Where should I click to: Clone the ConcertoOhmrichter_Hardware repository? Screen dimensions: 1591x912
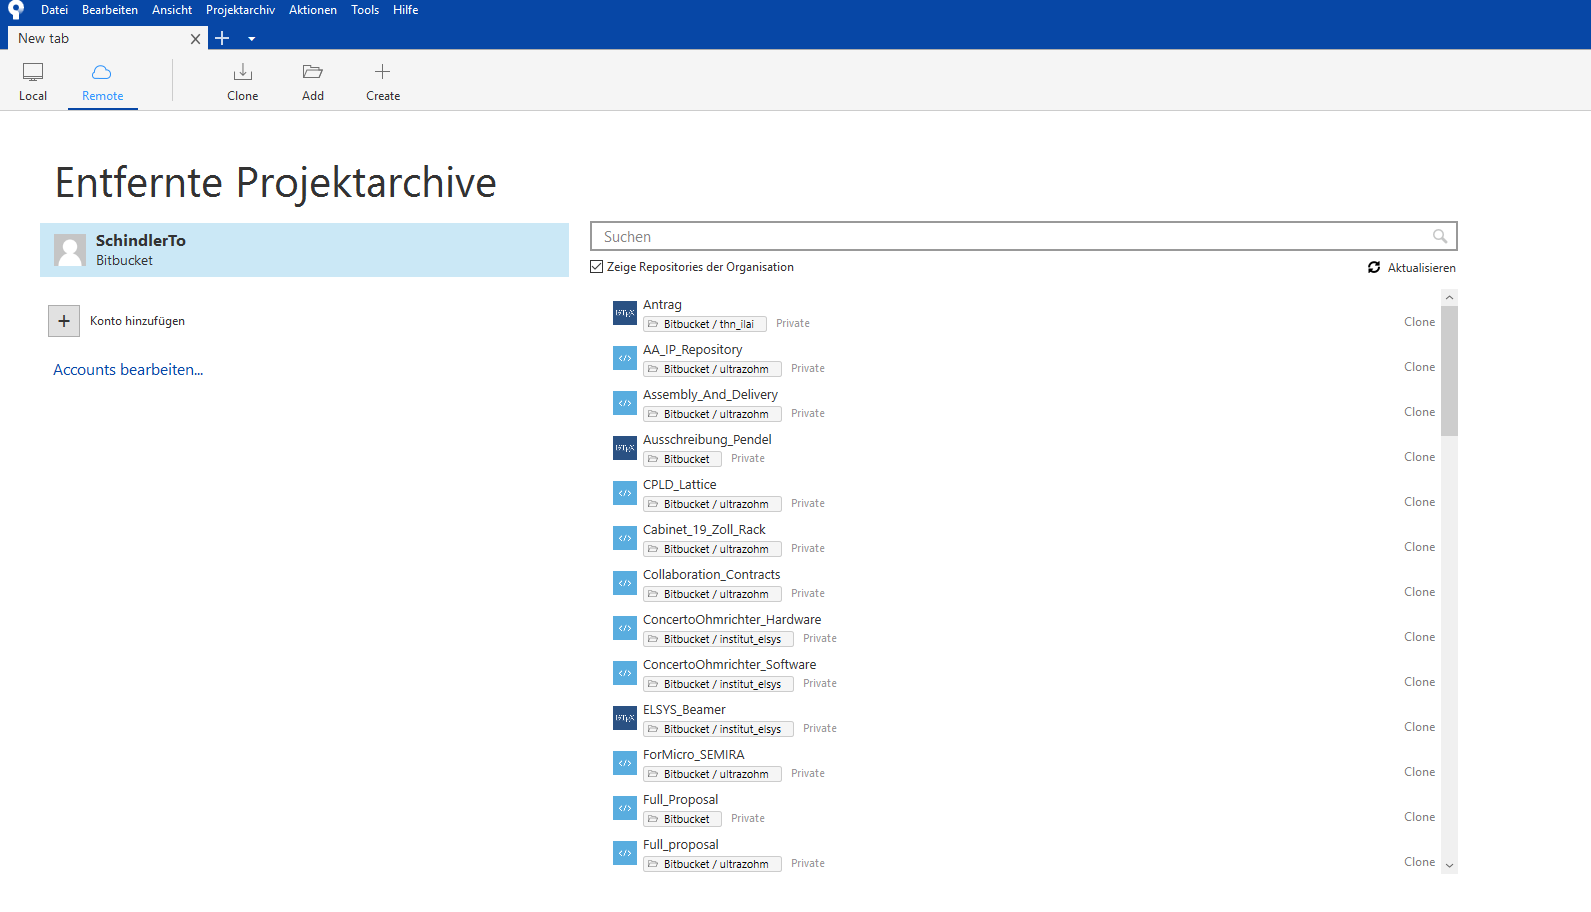tap(1419, 637)
